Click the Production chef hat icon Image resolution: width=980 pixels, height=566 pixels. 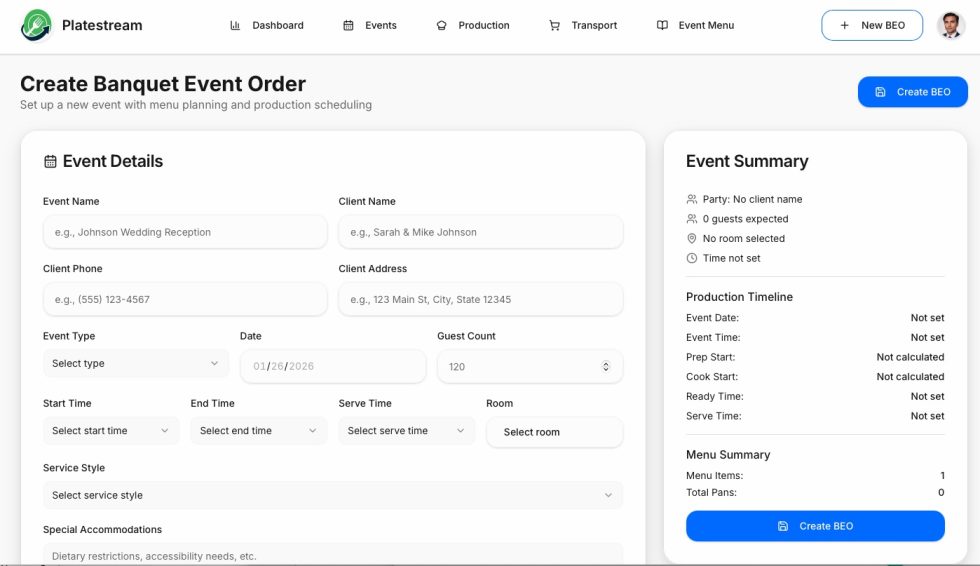[x=441, y=26]
